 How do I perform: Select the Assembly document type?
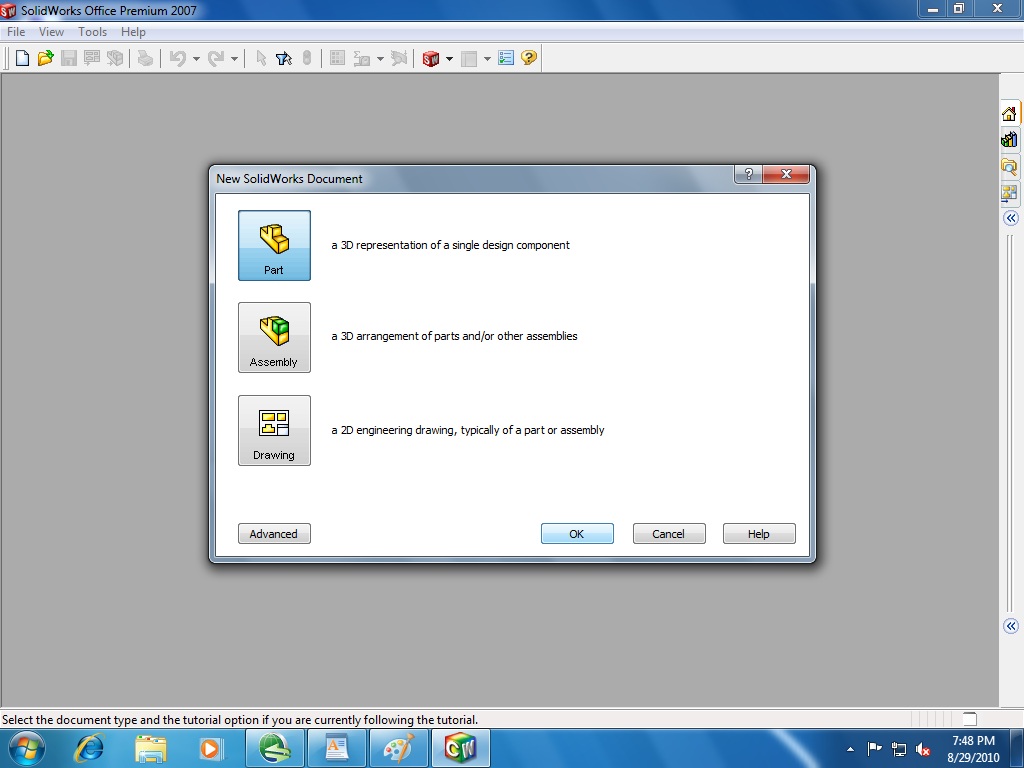274,337
